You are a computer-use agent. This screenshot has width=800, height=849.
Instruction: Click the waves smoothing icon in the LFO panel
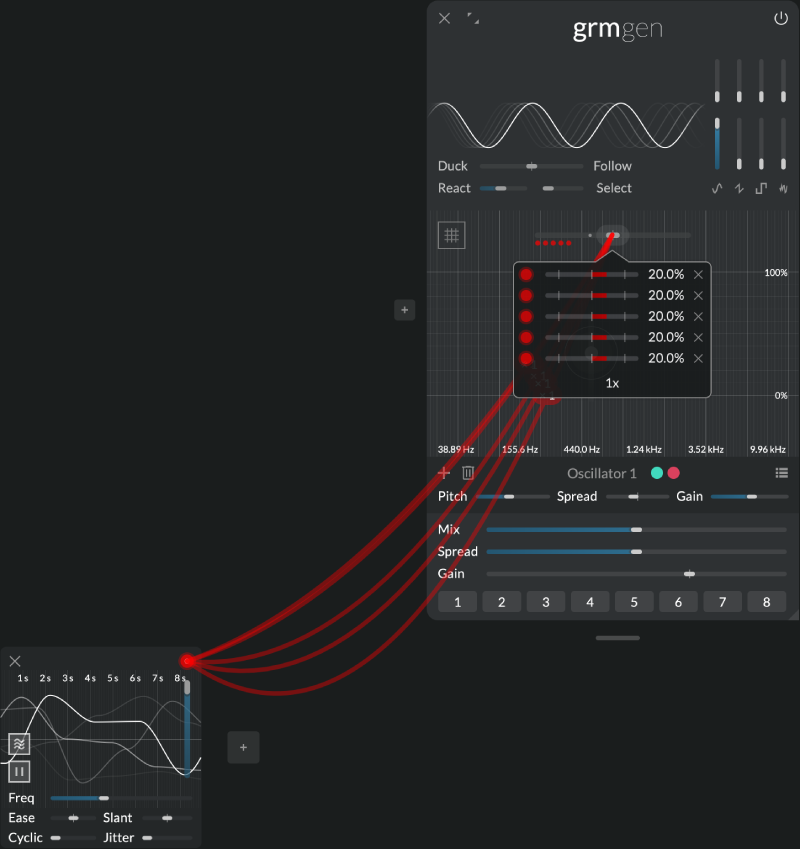coord(19,744)
